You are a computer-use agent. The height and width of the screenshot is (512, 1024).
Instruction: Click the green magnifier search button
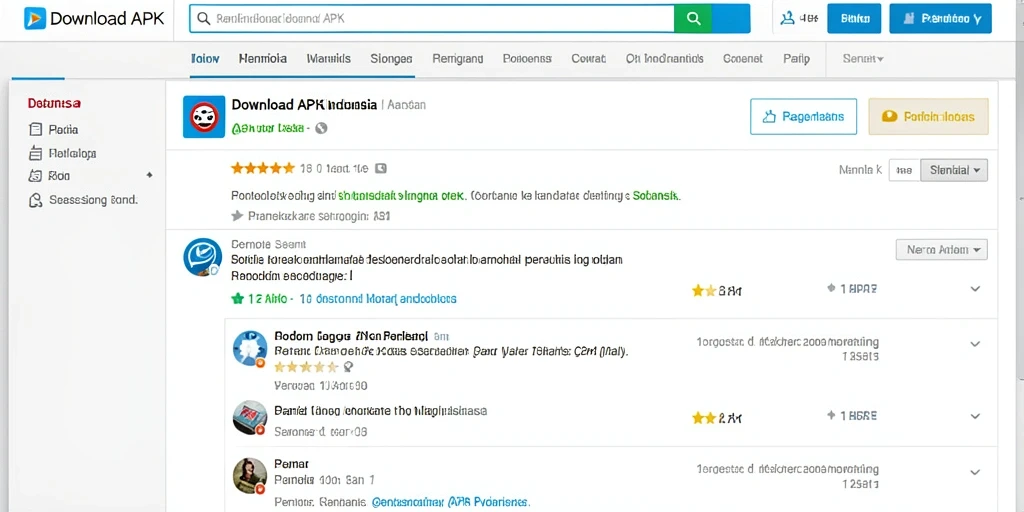[x=693, y=19]
